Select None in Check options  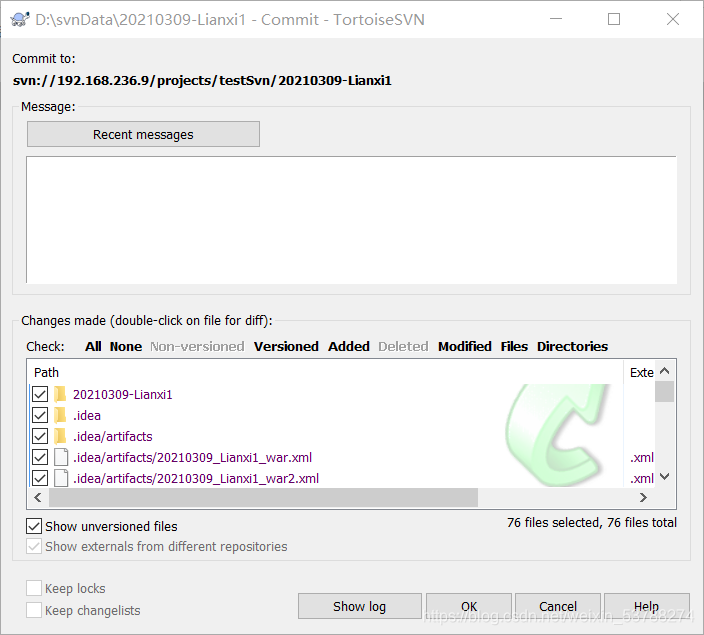point(126,346)
